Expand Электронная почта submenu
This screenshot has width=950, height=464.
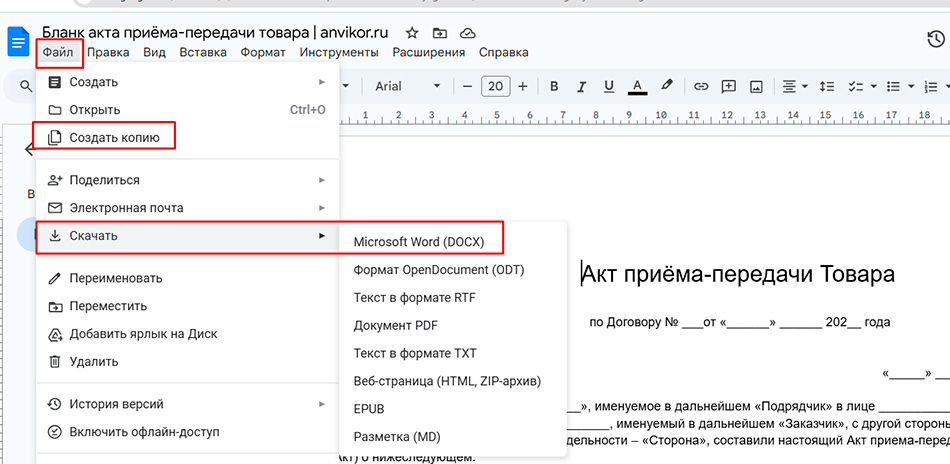(x=188, y=208)
